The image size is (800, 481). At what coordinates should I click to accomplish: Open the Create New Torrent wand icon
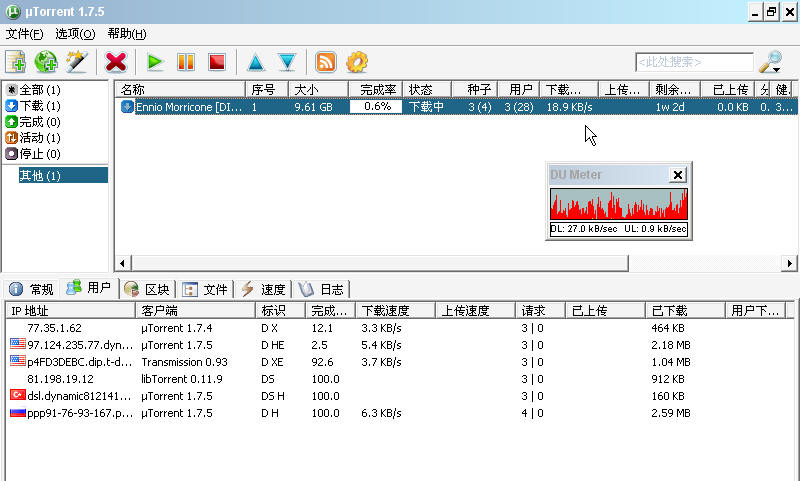pos(77,62)
